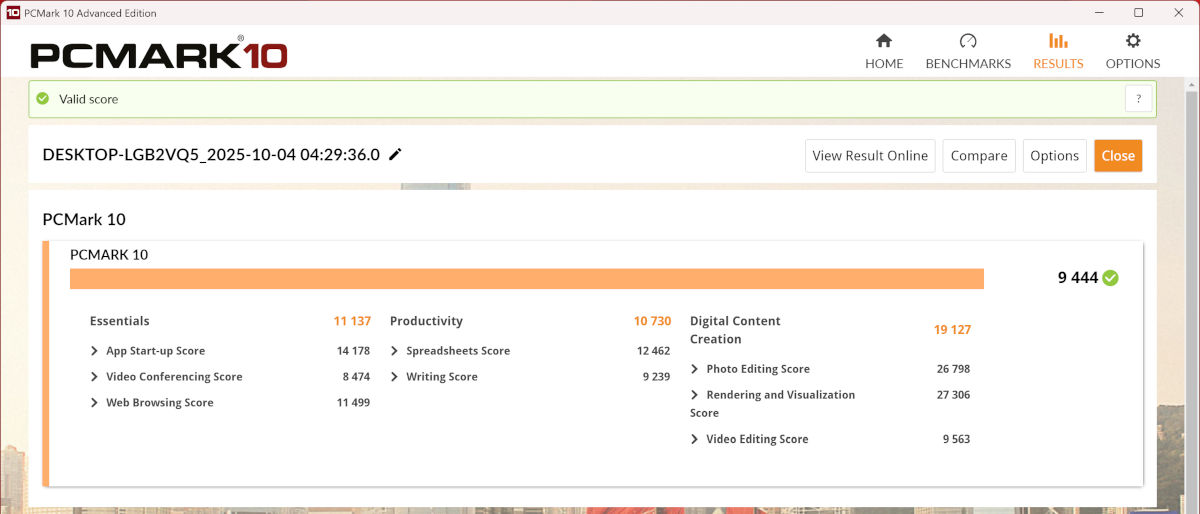1200x514 pixels.
Task: Expand Rendering and Visualization Score details
Action: coord(695,395)
